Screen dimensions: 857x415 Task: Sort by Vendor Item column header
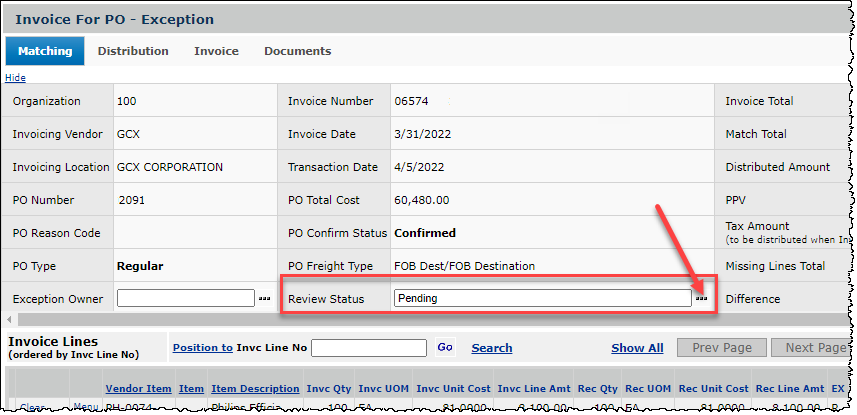coord(136,388)
